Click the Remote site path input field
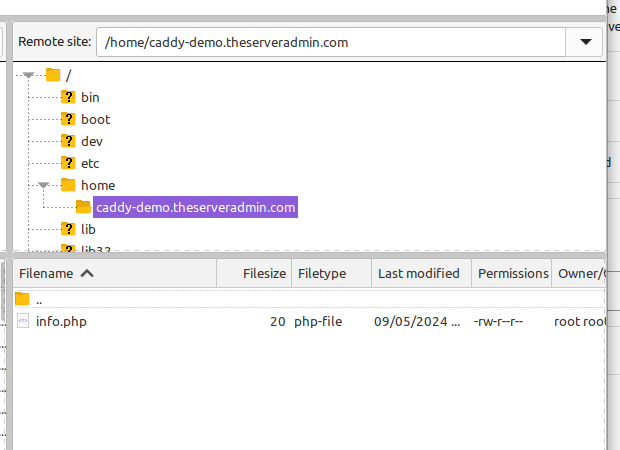 [330, 43]
